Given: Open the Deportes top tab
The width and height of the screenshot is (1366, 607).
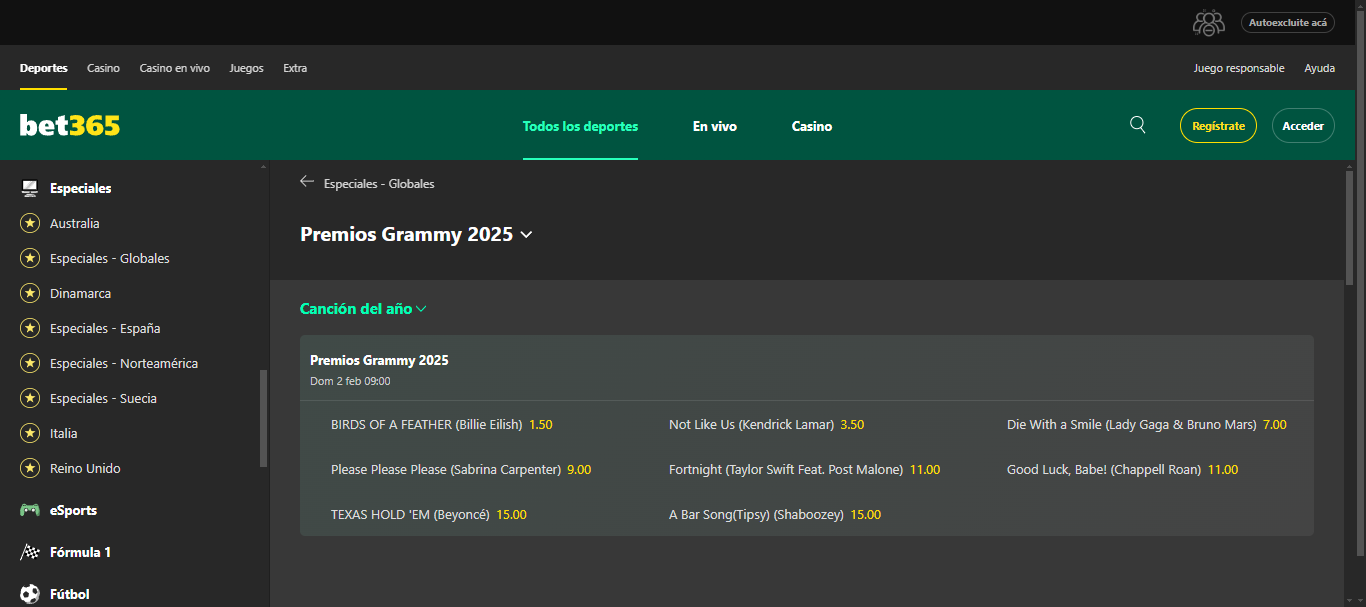Looking at the screenshot, I should point(44,68).
